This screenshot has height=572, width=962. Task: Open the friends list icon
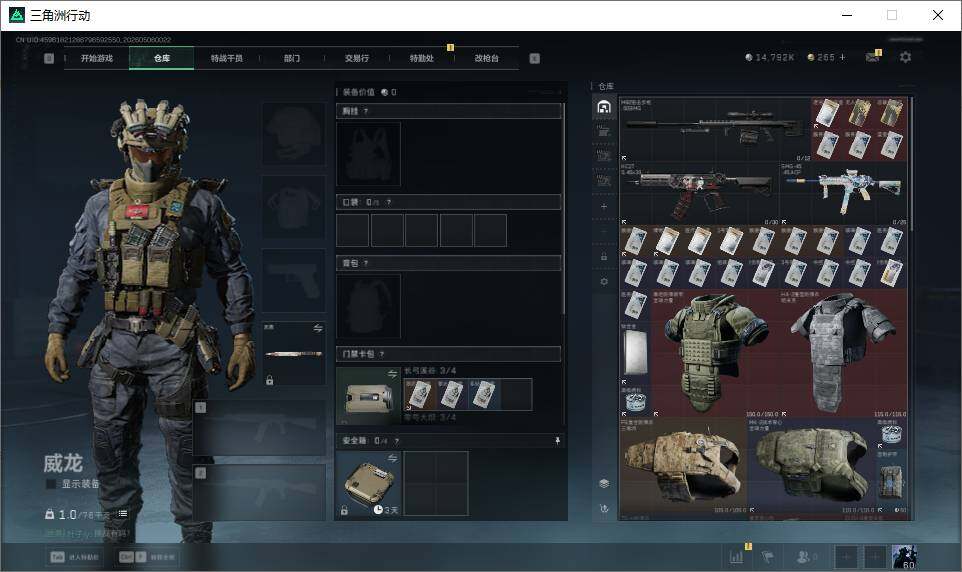point(805,557)
